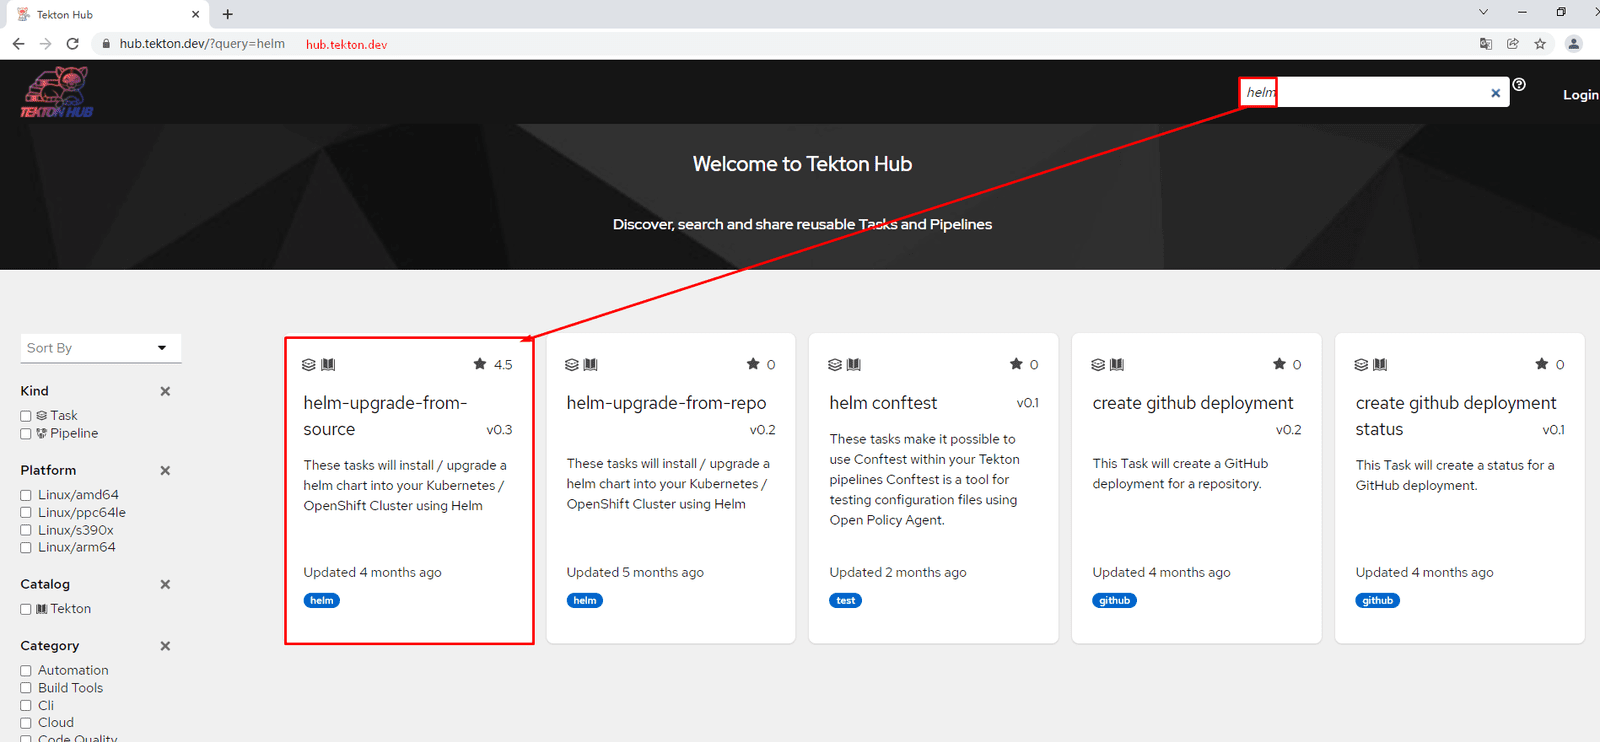Click the catalog icon on helm-upgrade-from-repo card
Image resolution: width=1600 pixels, height=742 pixels.
coord(591,365)
